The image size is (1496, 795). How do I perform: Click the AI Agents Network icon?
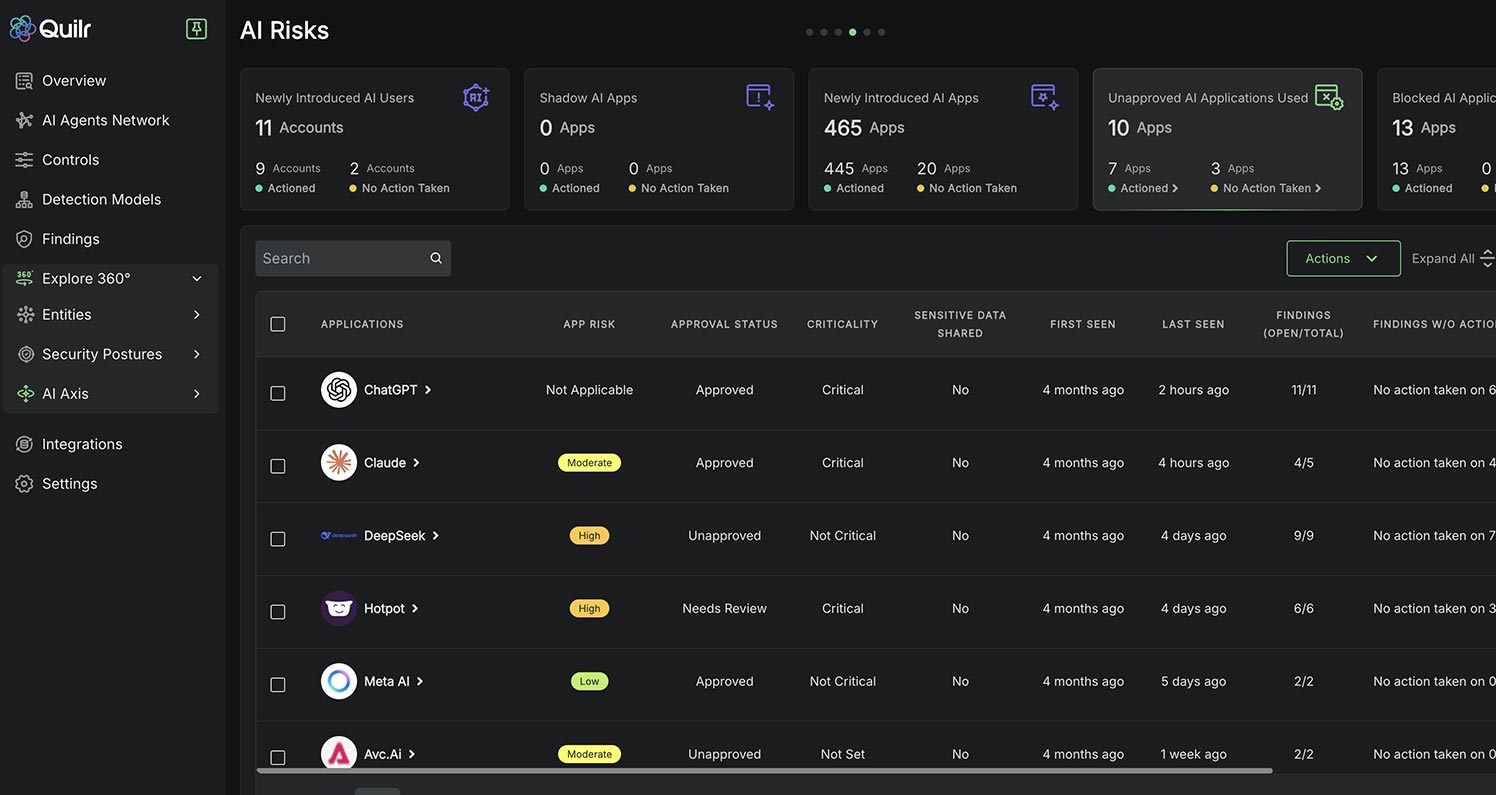24,120
